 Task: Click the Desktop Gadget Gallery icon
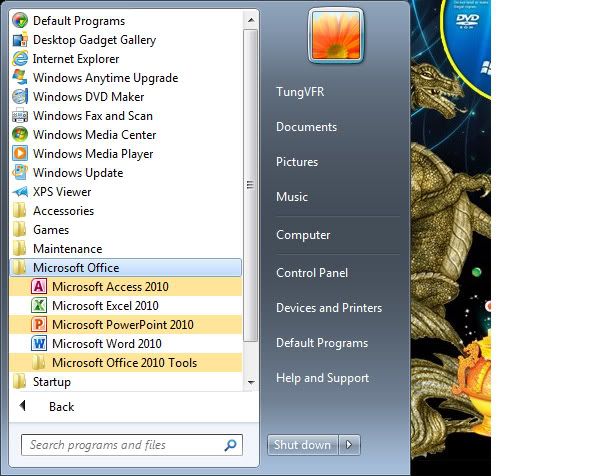tap(20, 40)
